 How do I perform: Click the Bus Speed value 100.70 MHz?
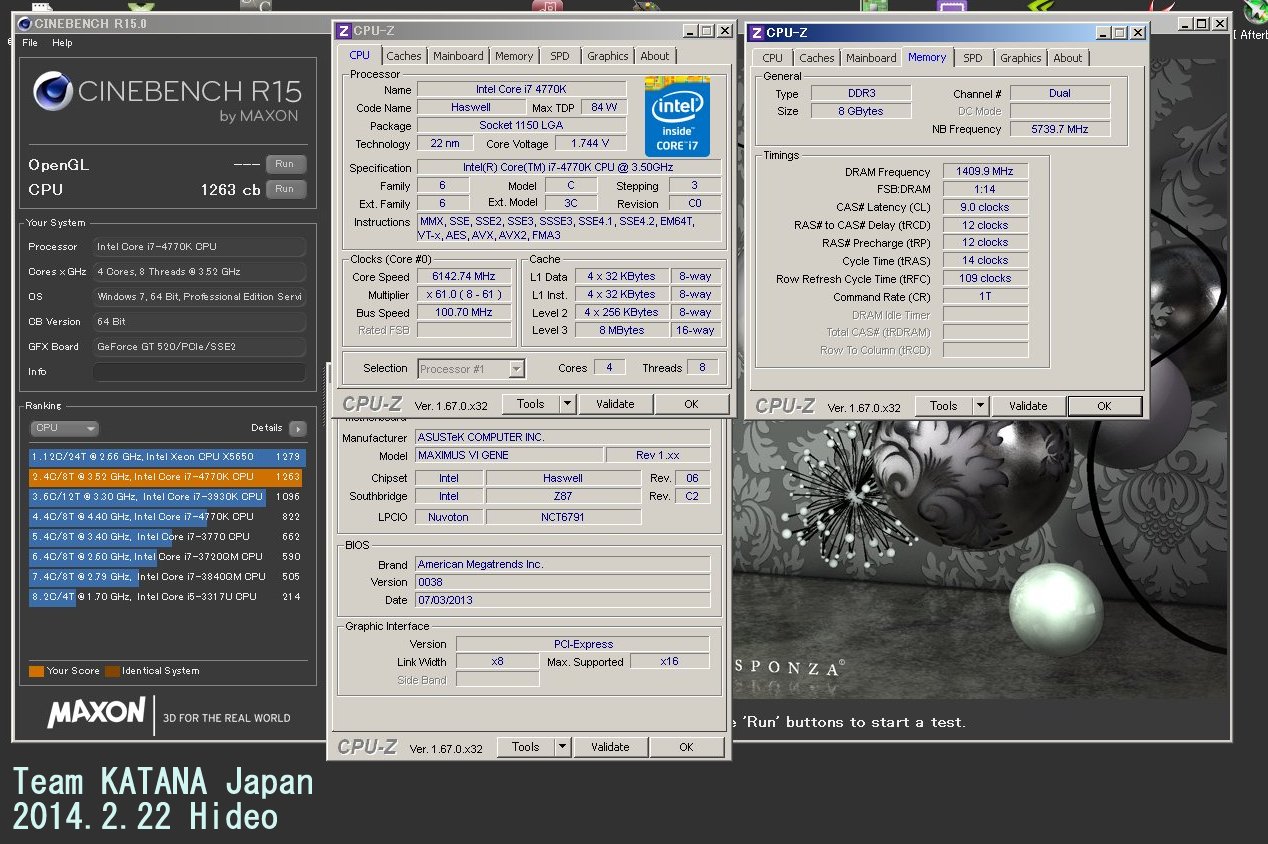pyautogui.click(x=464, y=313)
